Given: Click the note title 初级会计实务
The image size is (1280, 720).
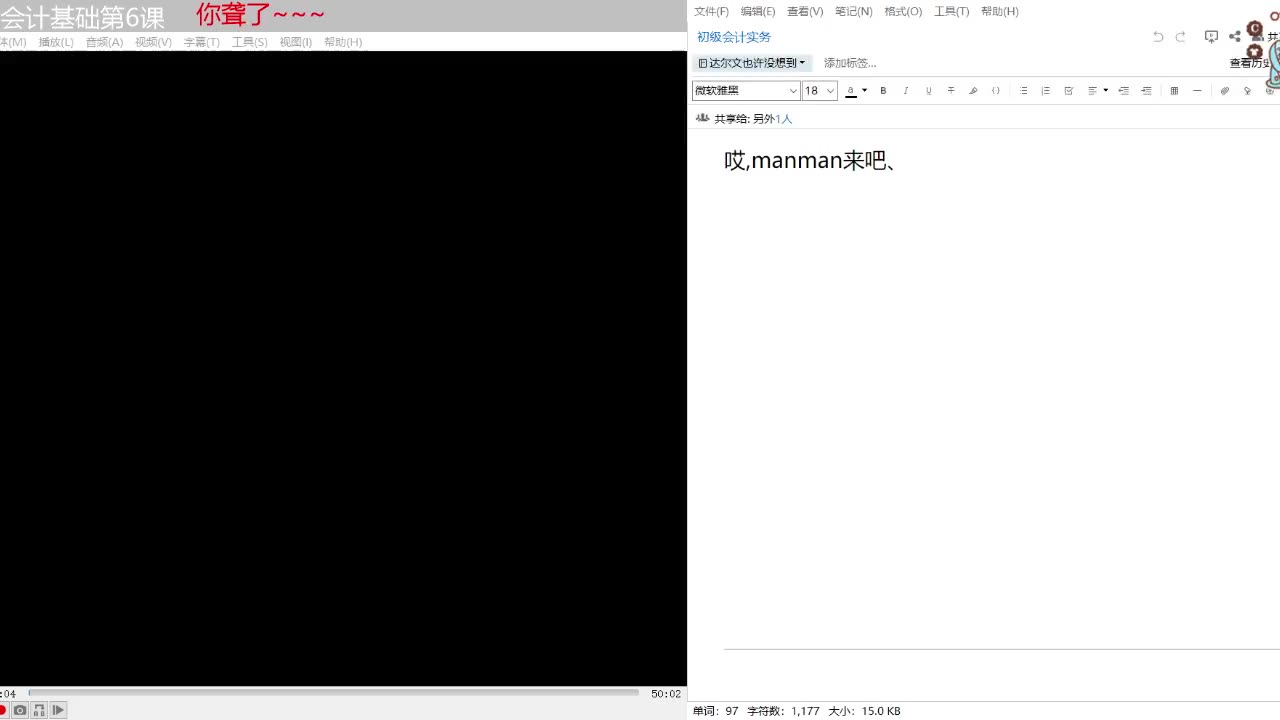Looking at the screenshot, I should pyautogui.click(x=734, y=37).
